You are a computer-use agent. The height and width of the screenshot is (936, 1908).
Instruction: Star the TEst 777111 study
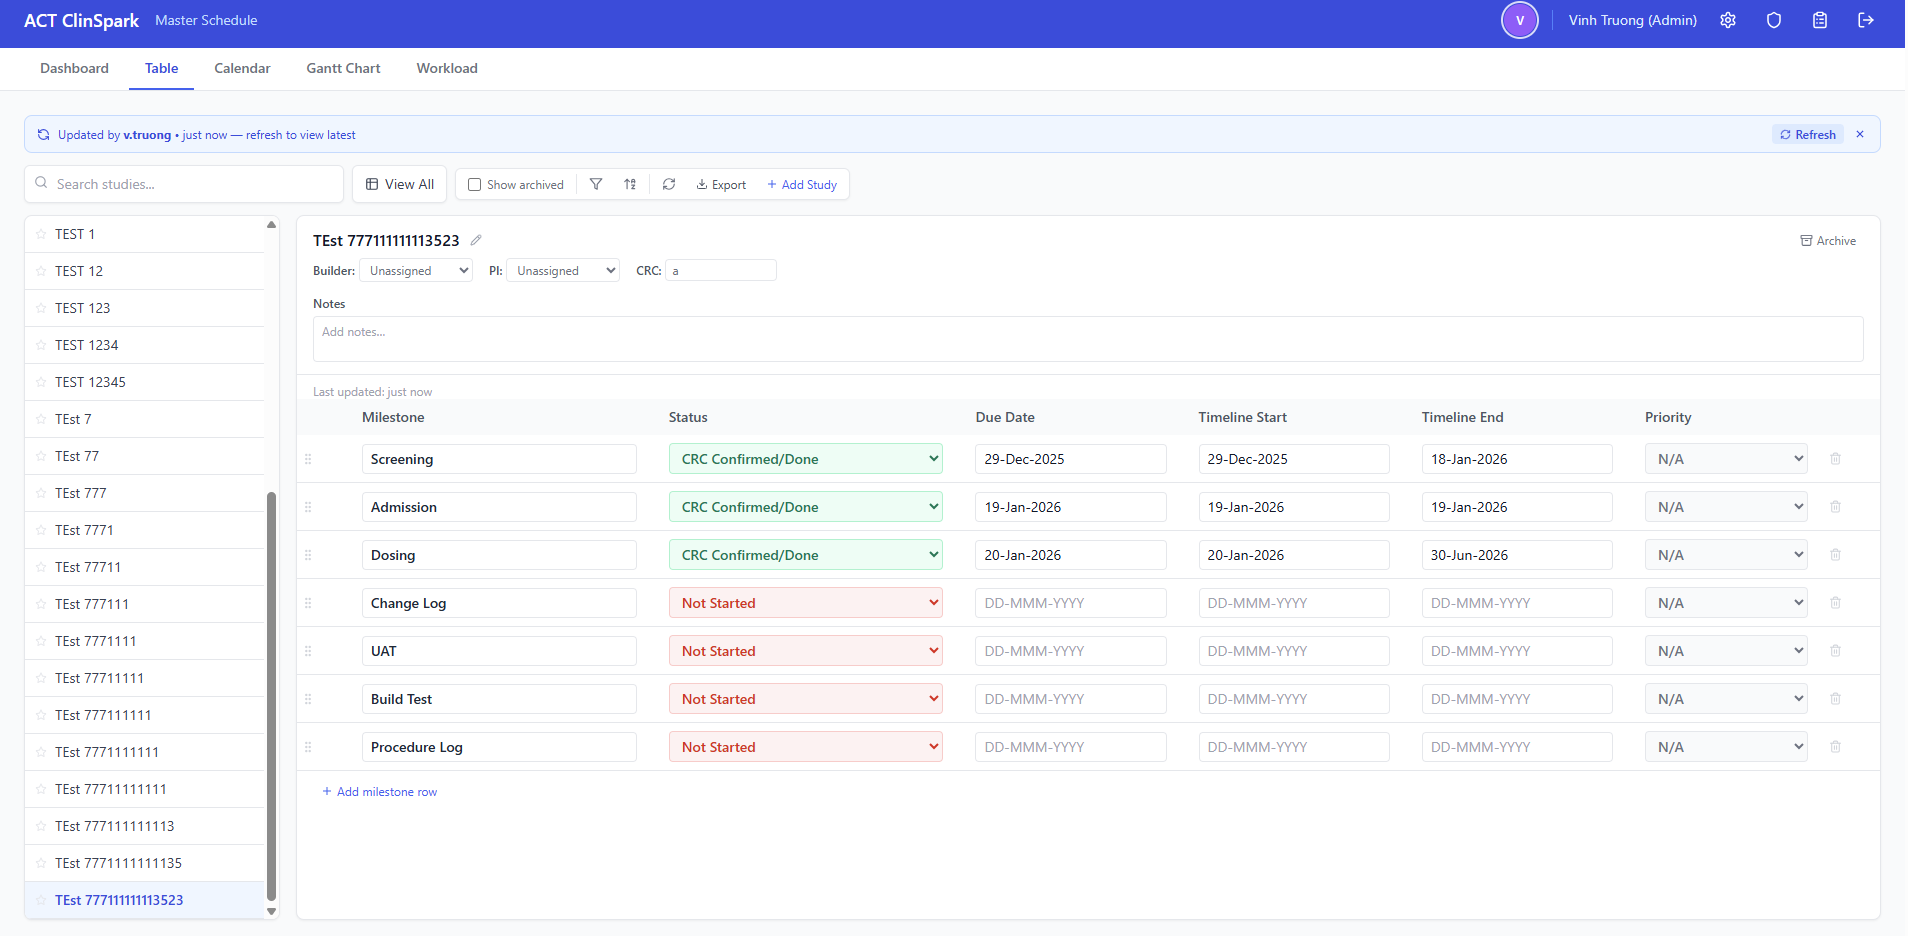[x=41, y=604]
